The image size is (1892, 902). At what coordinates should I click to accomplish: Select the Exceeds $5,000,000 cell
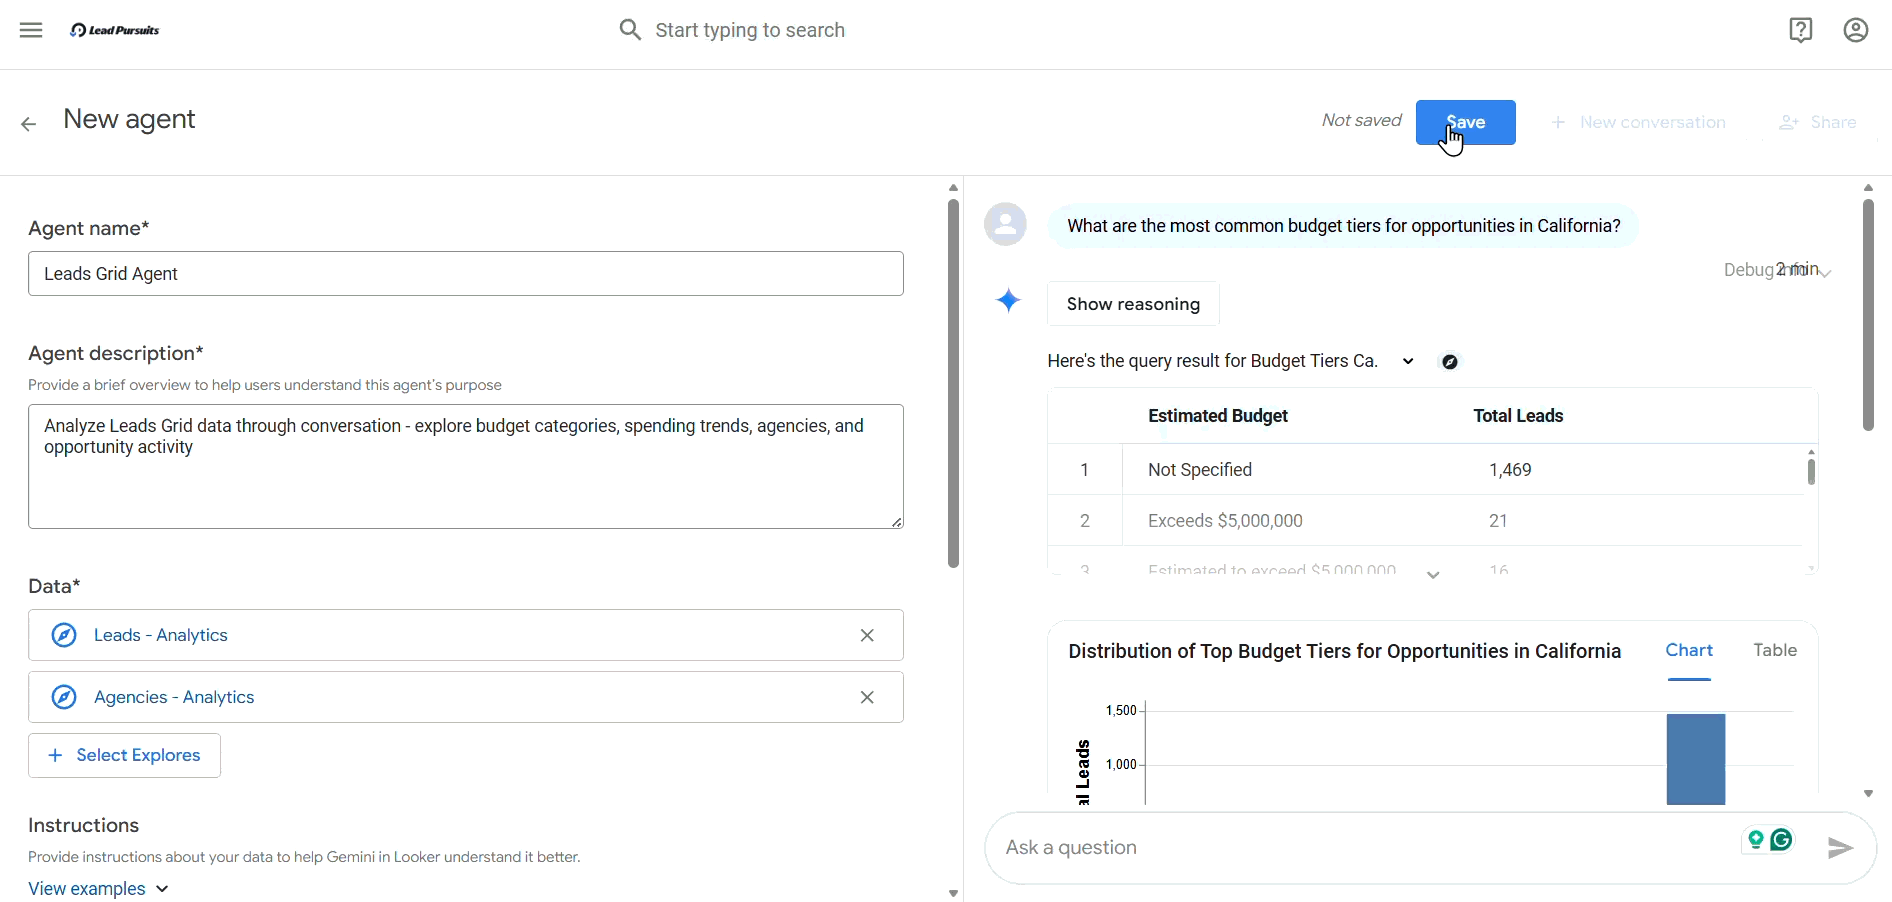[1225, 521]
